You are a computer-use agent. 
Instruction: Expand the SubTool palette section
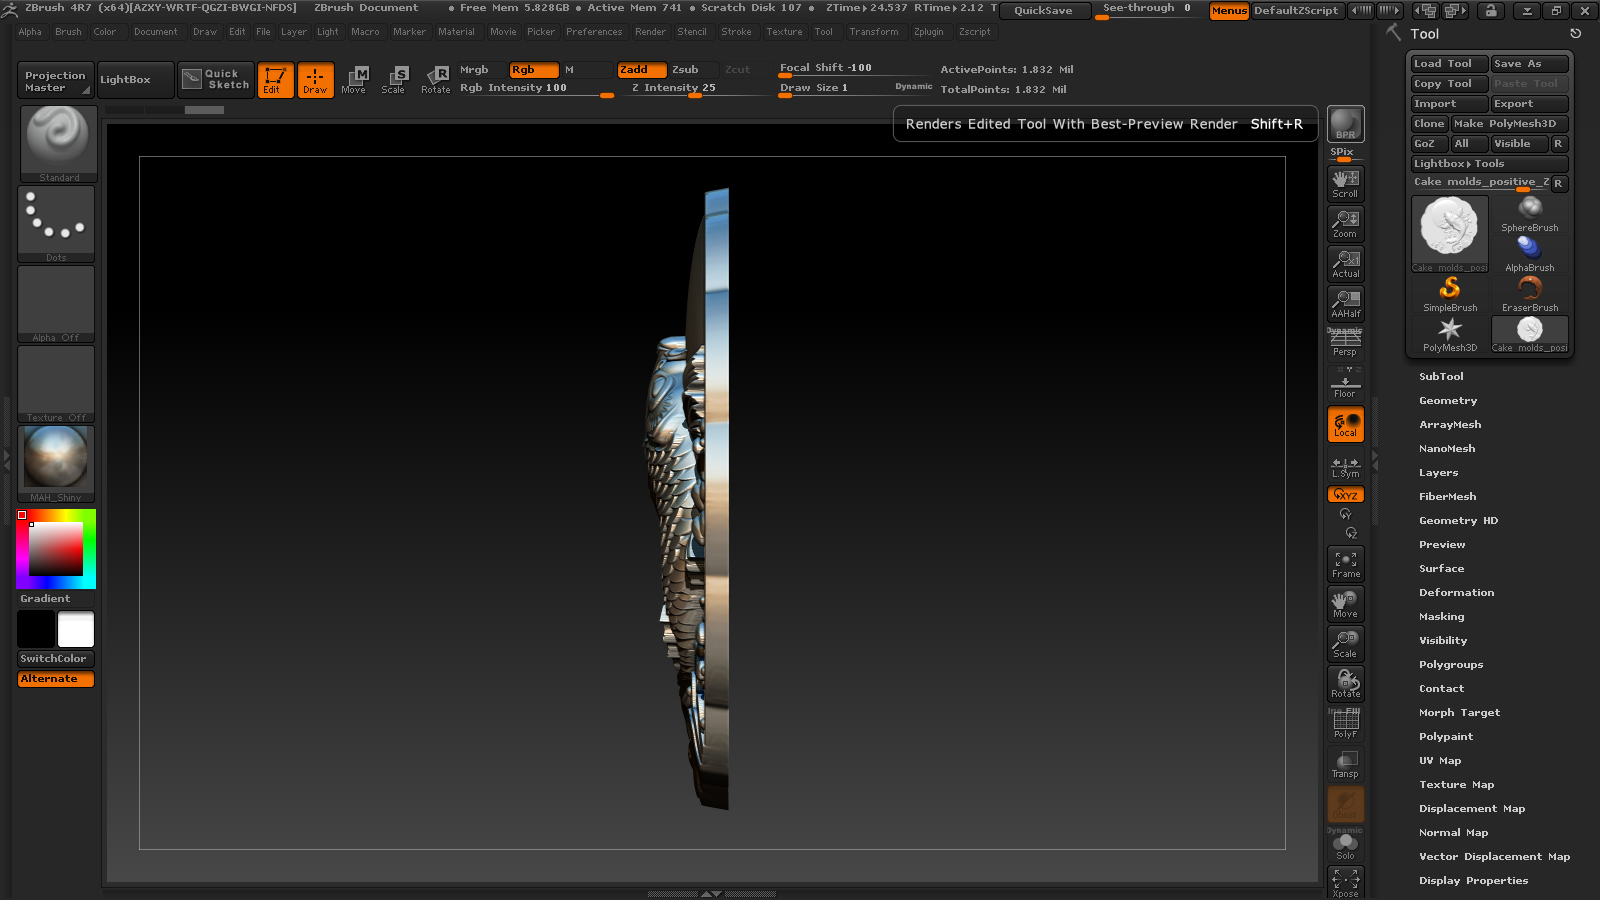(x=1441, y=377)
